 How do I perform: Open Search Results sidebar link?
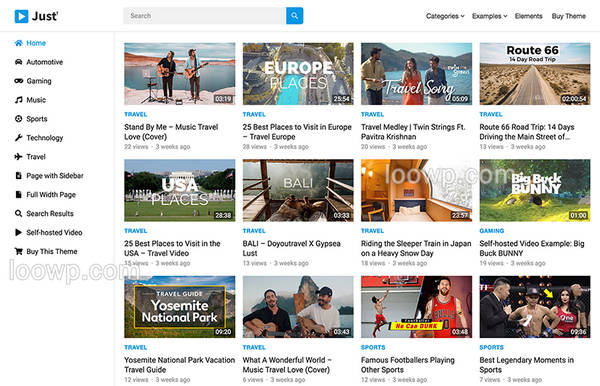[50, 213]
